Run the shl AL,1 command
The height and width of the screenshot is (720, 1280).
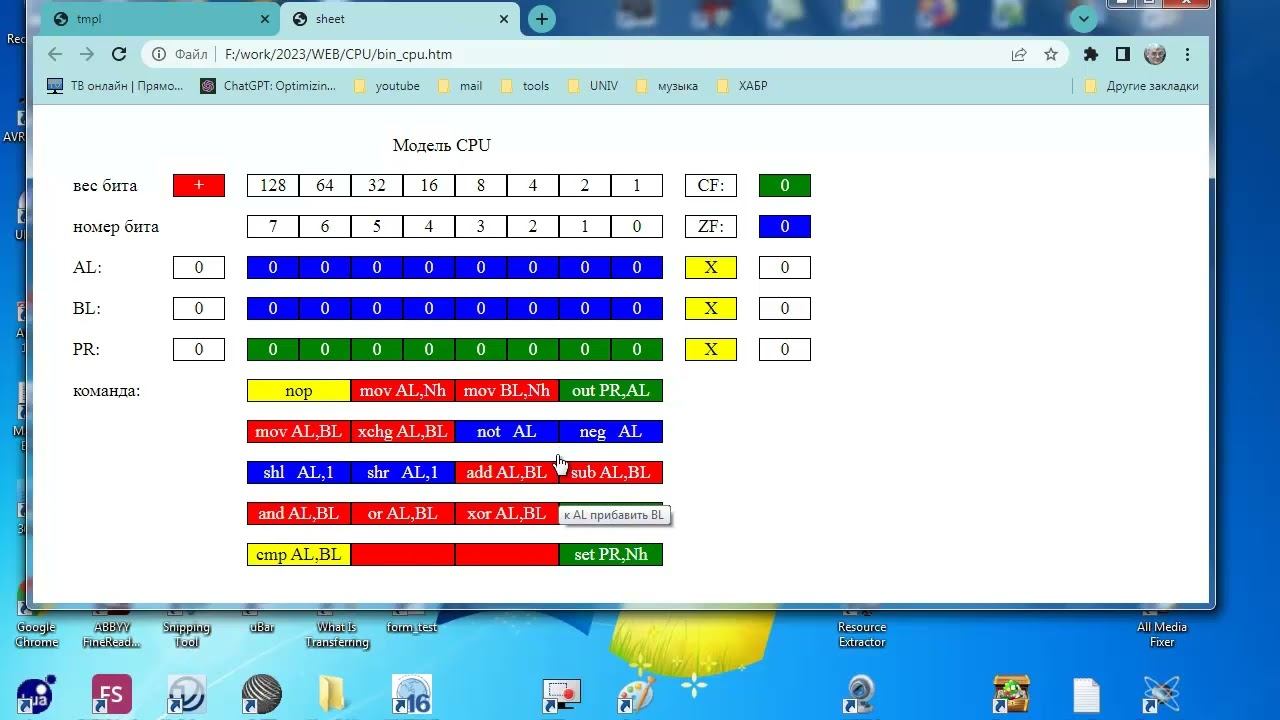pyautogui.click(x=299, y=473)
